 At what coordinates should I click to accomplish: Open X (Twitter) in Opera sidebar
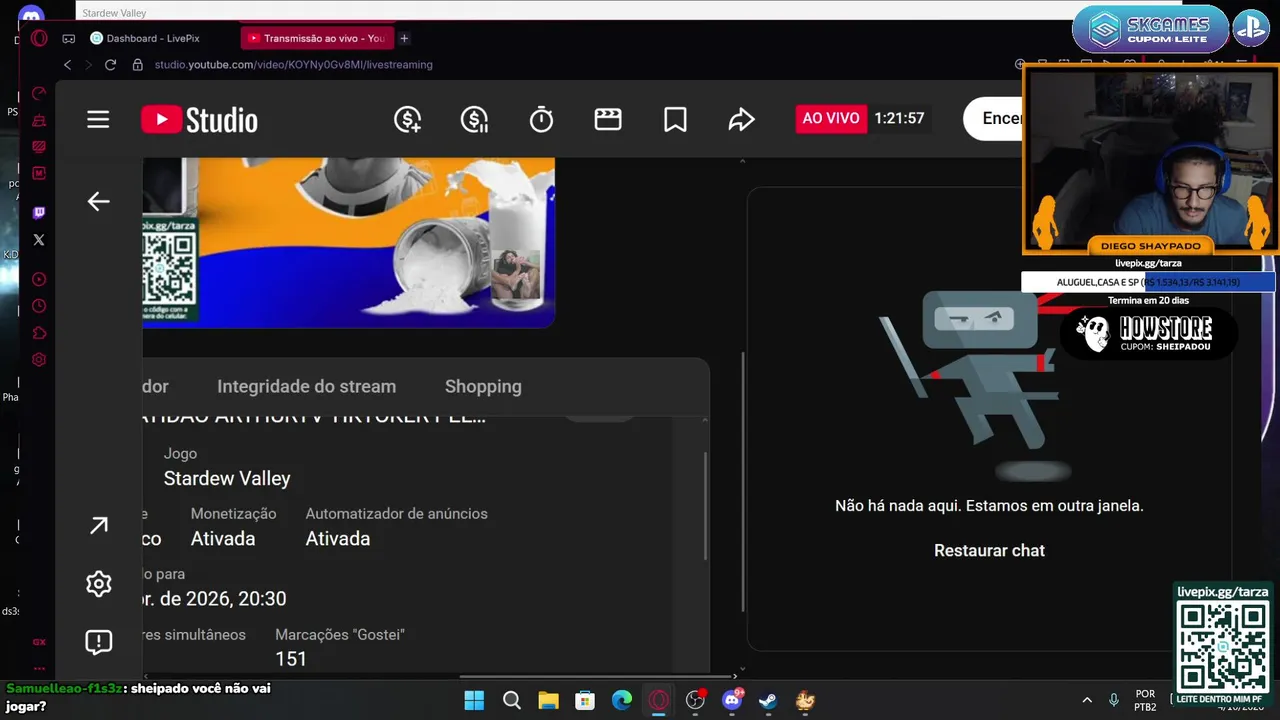pyautogui.click(x=39, y=240)
